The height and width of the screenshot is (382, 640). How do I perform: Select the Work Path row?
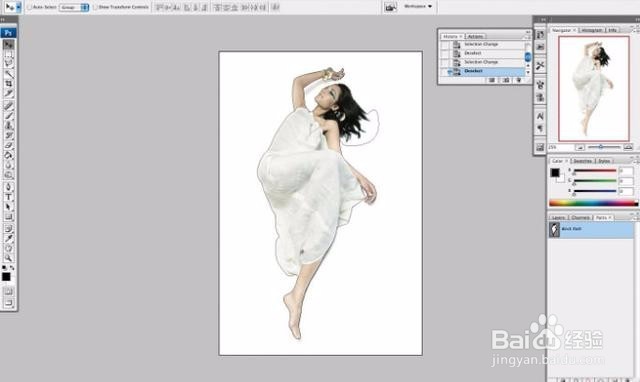(x=591, y=230)
